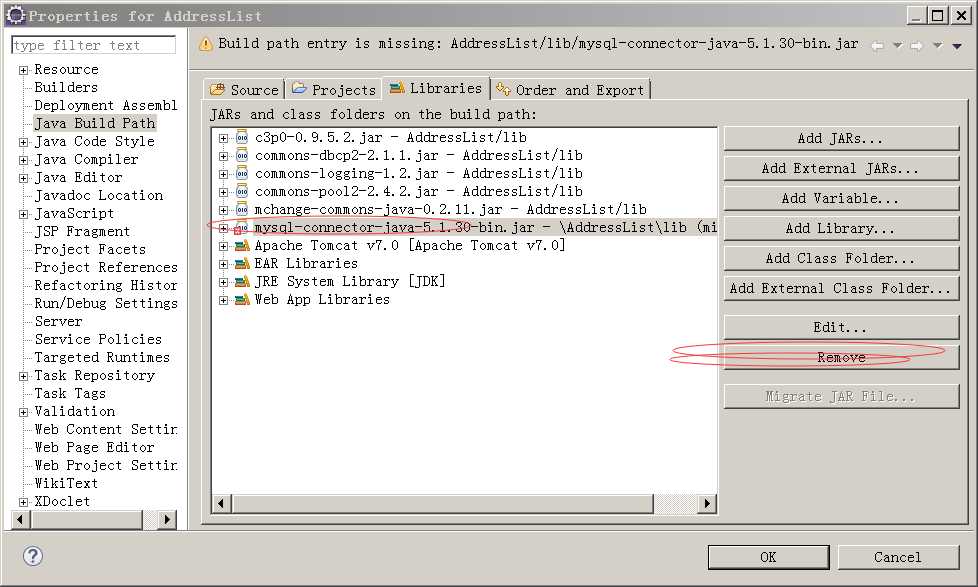Click the warning icon beside build path message

tap(205, 44)
